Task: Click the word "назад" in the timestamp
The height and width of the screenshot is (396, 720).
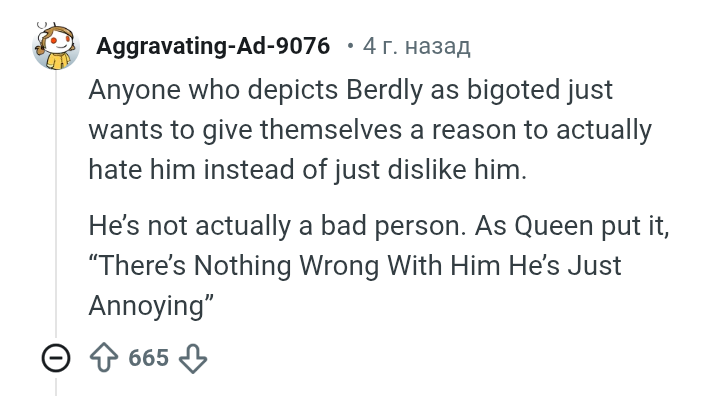Action: click(438, 47)
